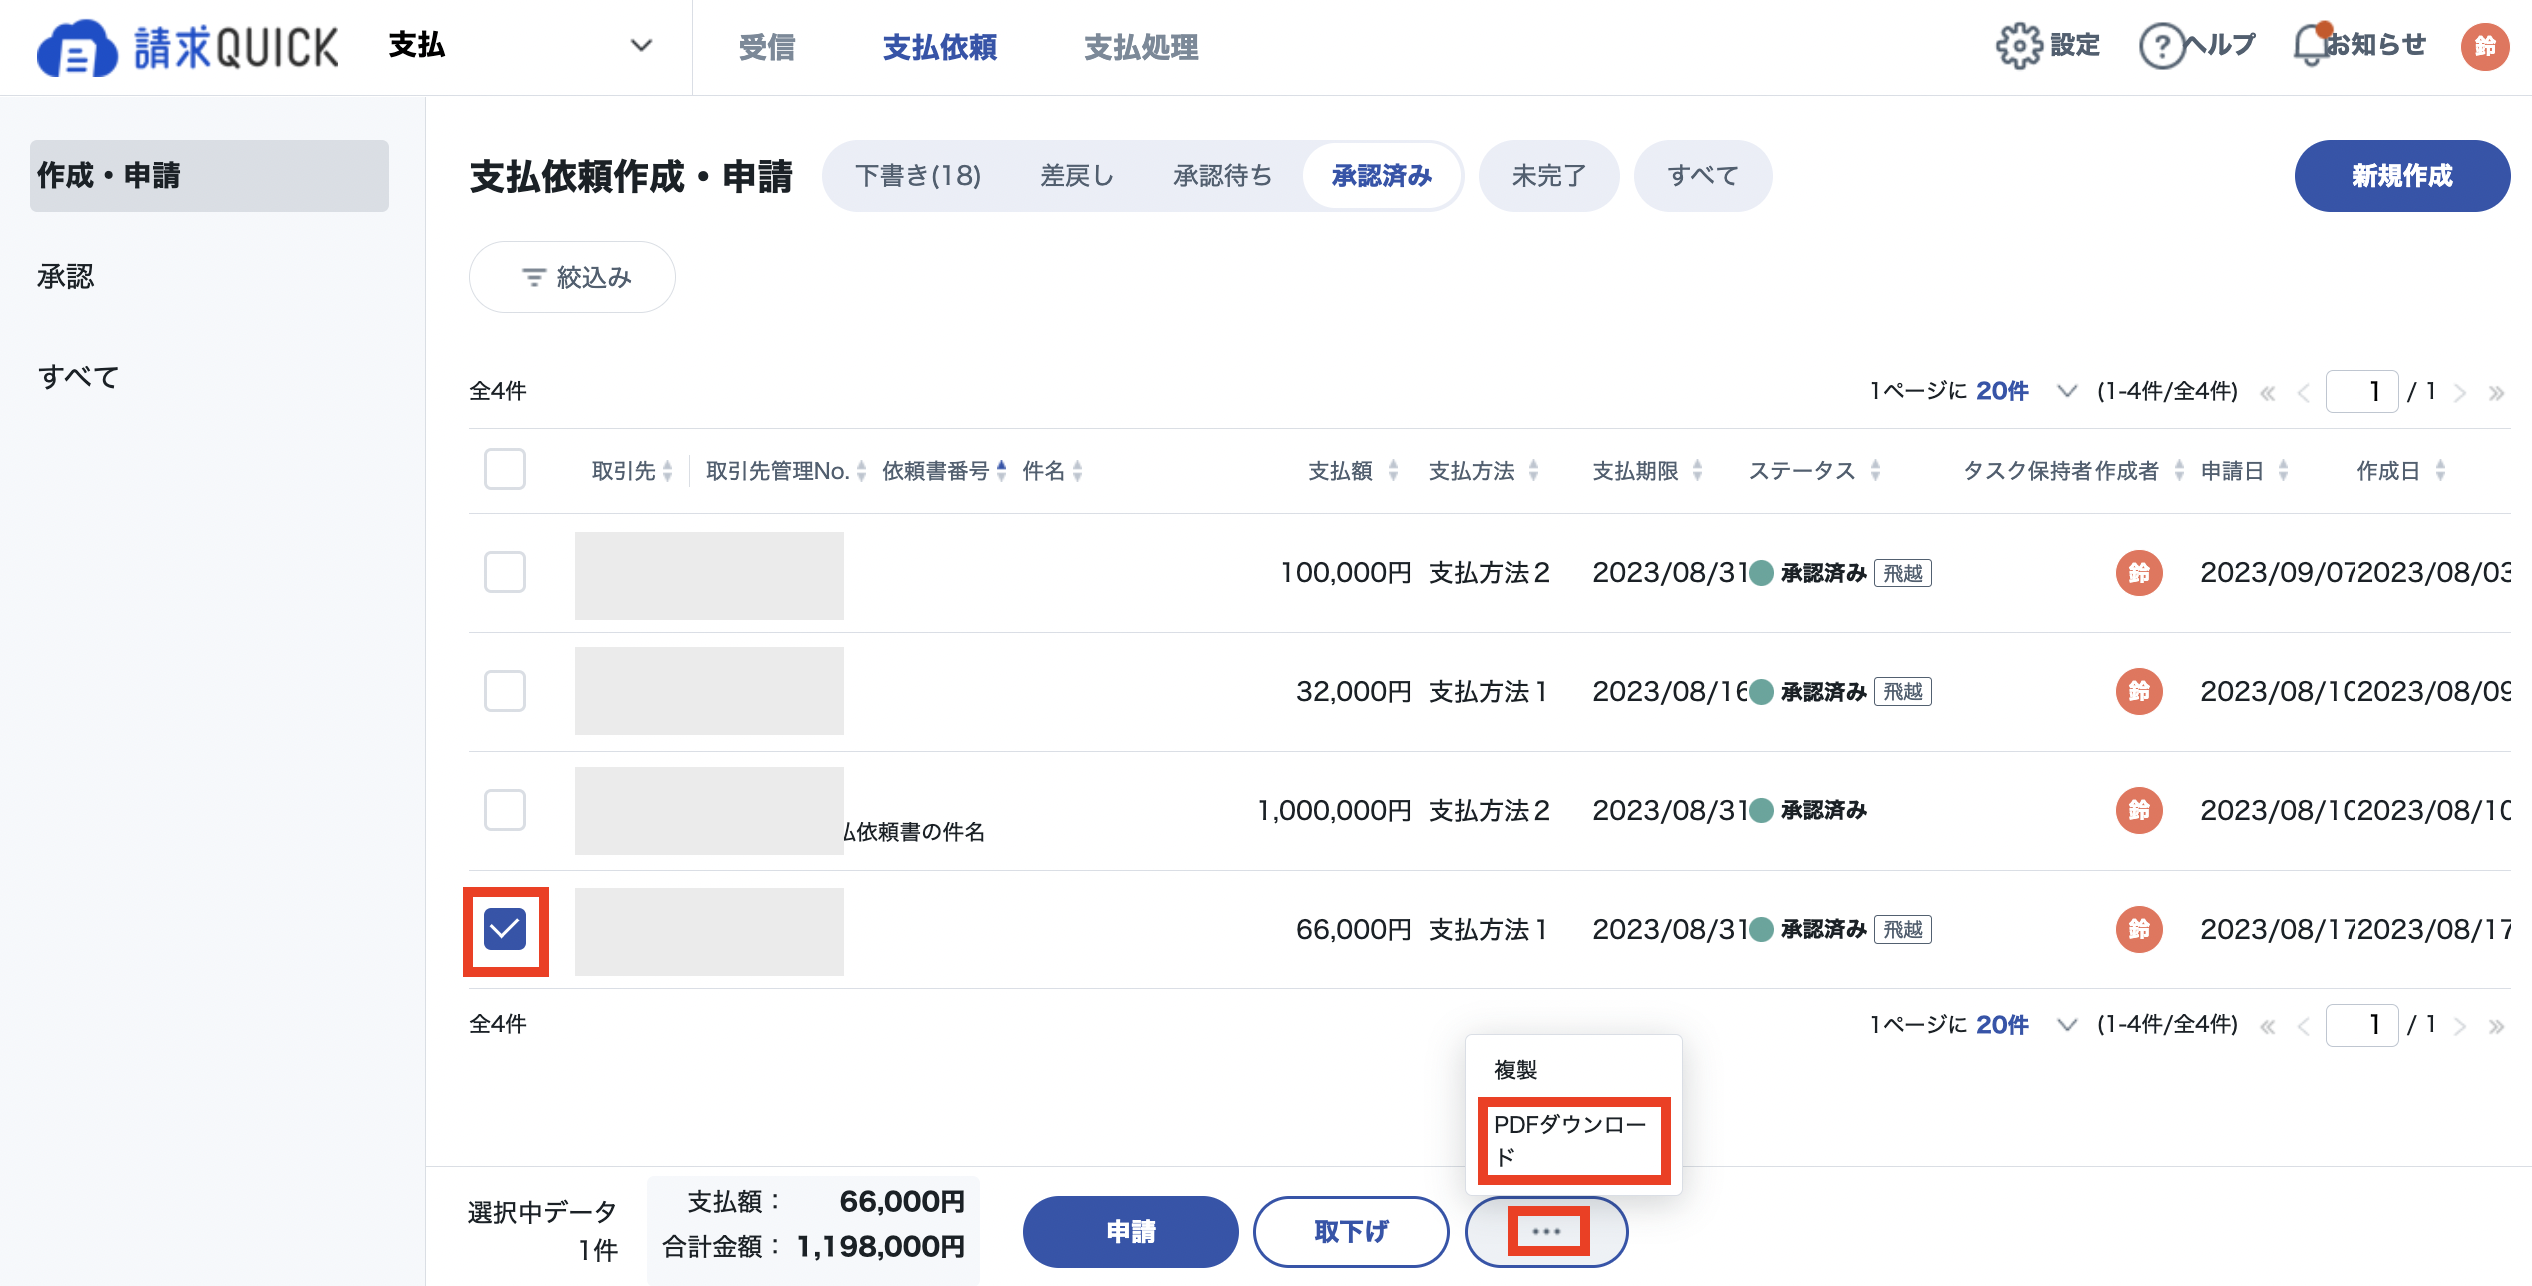Open the 絞込み filter button
The image size is (2532, 1286).
tap(572, 277)
